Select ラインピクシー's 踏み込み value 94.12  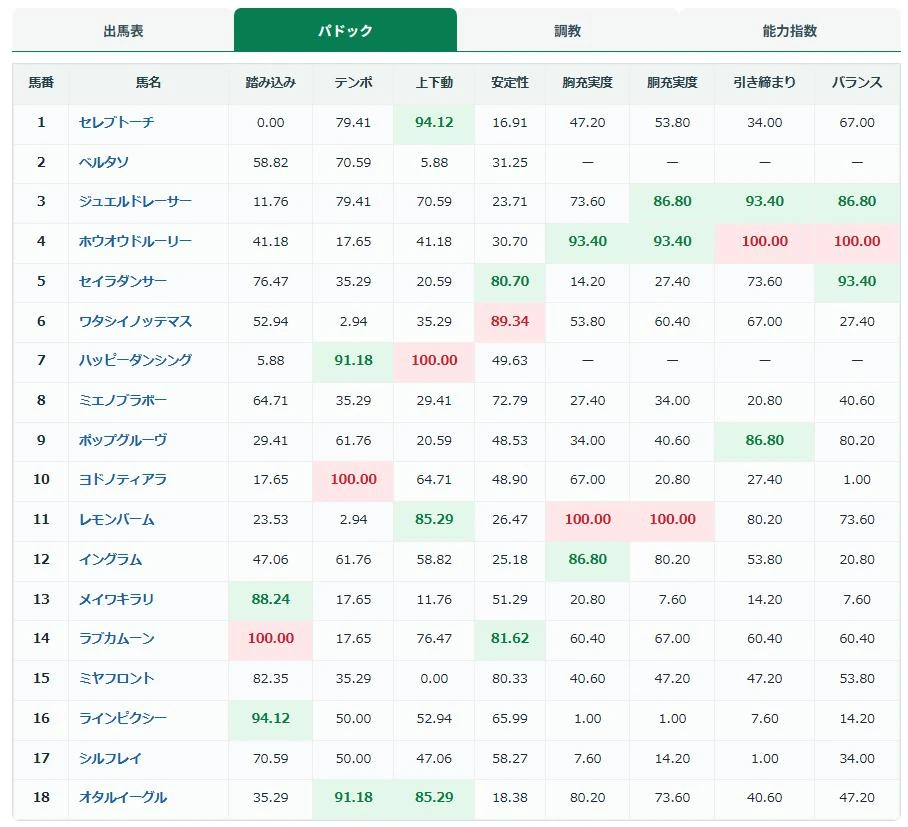click(270, 718)
